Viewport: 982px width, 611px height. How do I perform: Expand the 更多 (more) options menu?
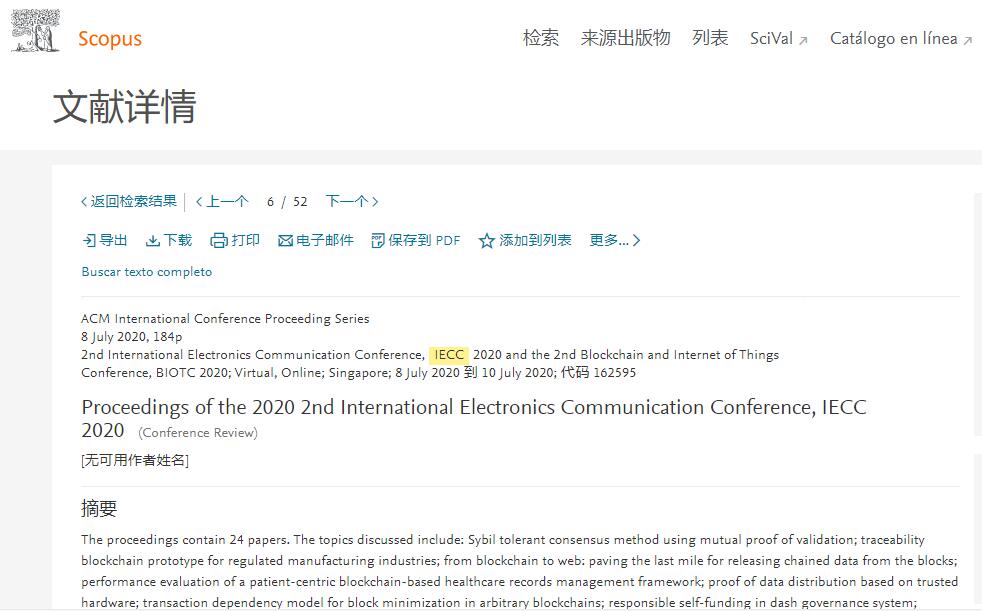pyautogui.click(x=614, y=241)
